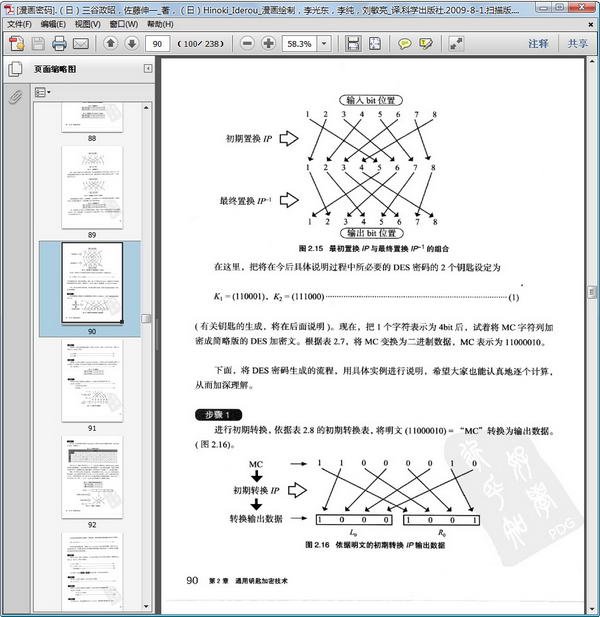Close the document with menu-bar X
The width and height of the screenshot is (600, 617).
[x=591, y=24]
